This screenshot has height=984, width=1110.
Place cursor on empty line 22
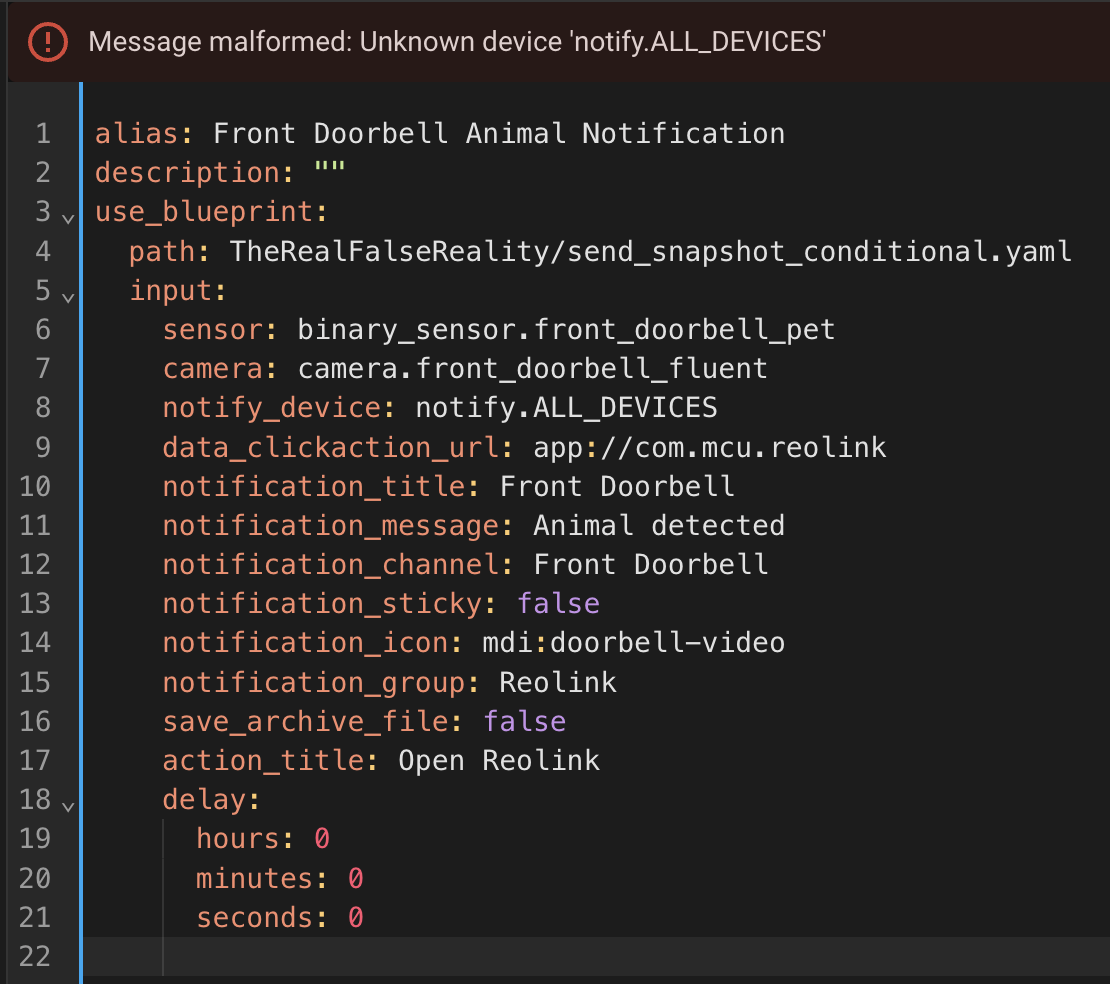click(x=400, y=957)
